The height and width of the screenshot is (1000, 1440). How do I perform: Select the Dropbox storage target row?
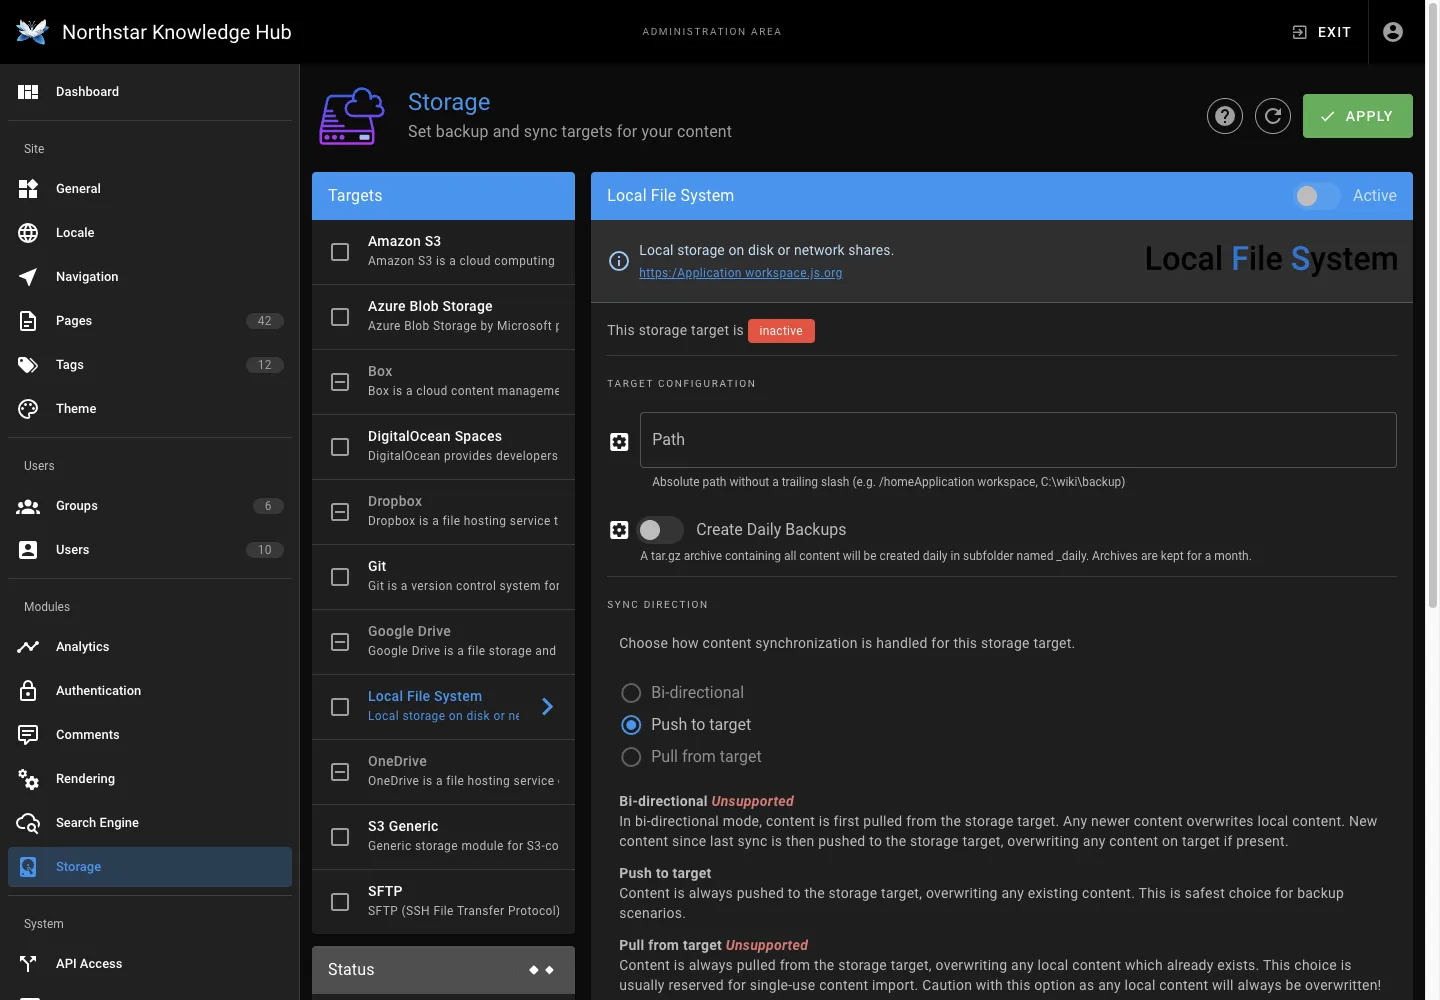tap(443, 512)
